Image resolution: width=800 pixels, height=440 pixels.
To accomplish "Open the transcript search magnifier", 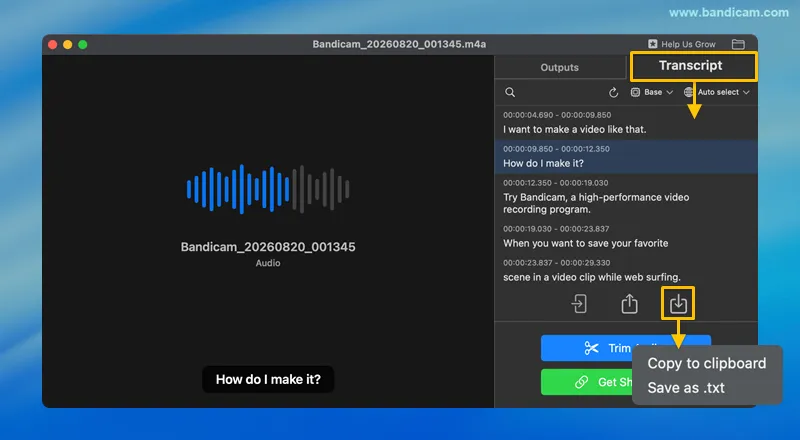I will coord(510,92).
